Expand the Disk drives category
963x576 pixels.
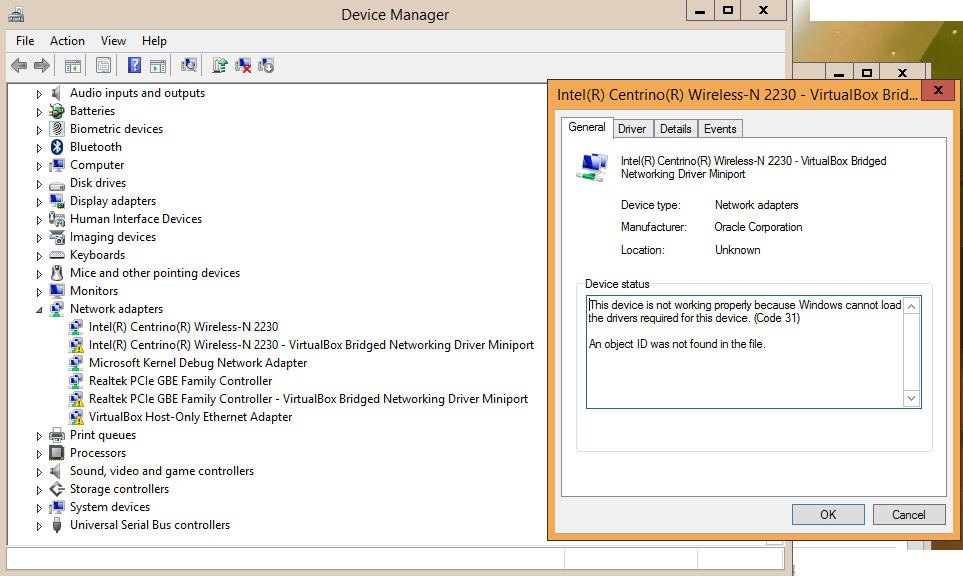point(39,184)
